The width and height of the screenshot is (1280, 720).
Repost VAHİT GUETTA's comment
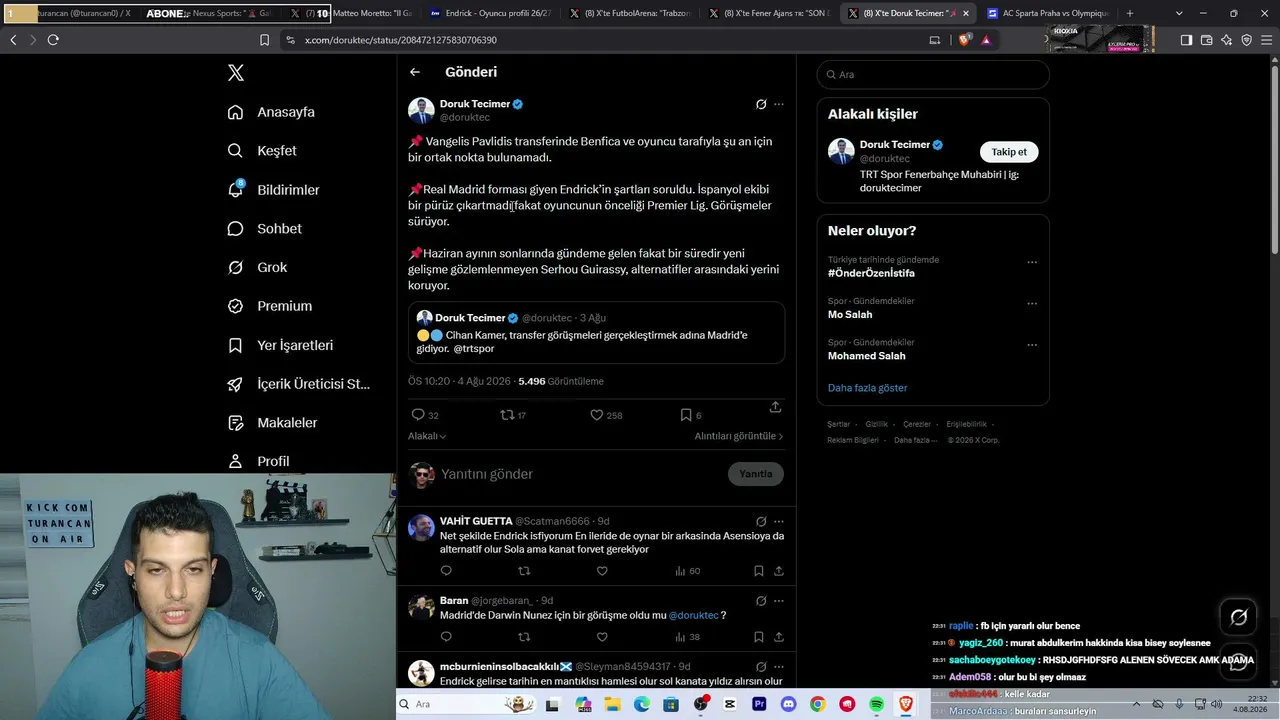point(524,571)
